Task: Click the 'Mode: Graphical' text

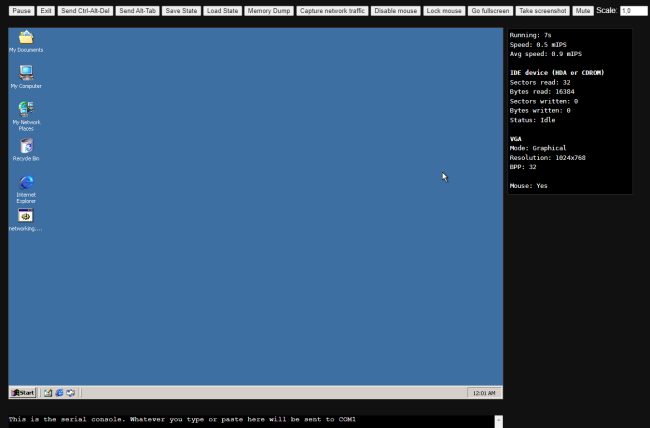Action: click(x=538, y=148)
